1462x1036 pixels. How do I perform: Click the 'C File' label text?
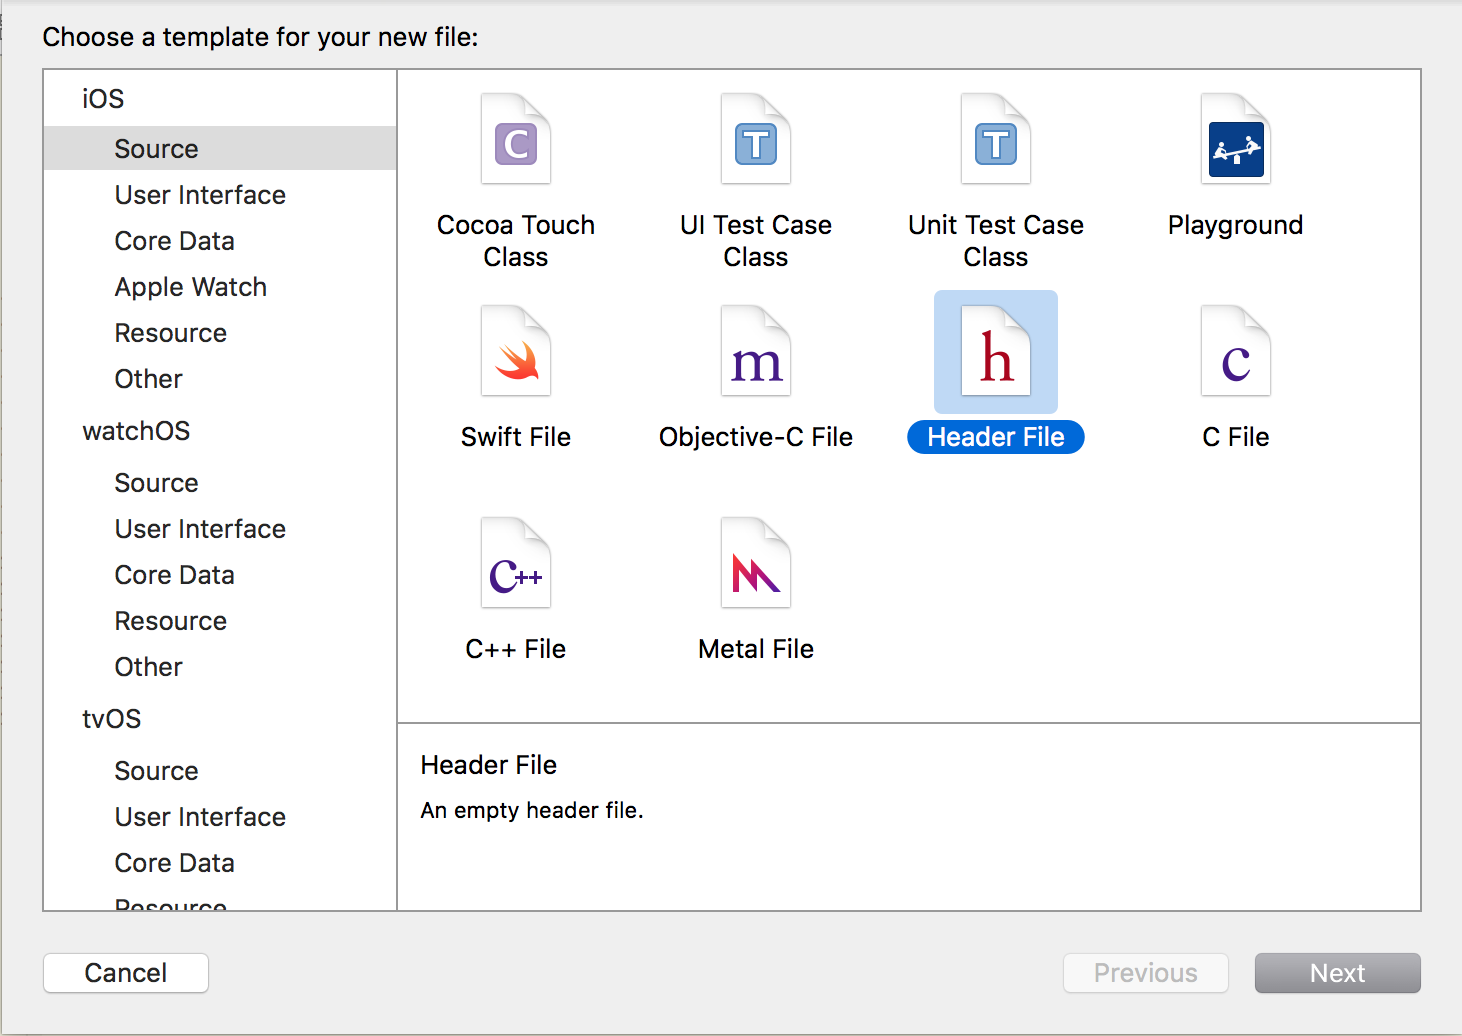[1236, 437]
